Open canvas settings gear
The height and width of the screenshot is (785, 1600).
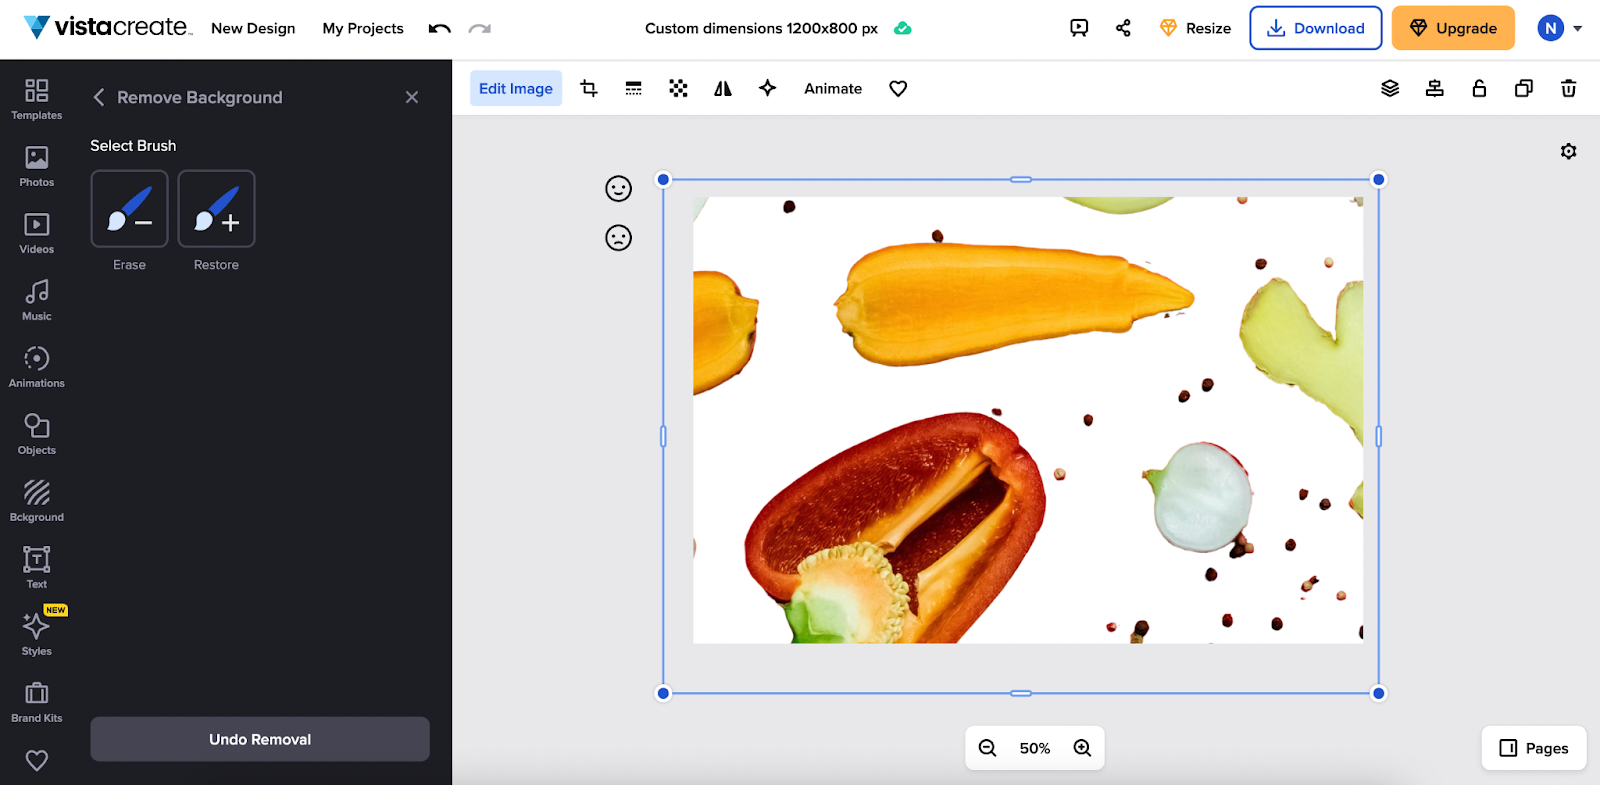(x=1568, y=151)
